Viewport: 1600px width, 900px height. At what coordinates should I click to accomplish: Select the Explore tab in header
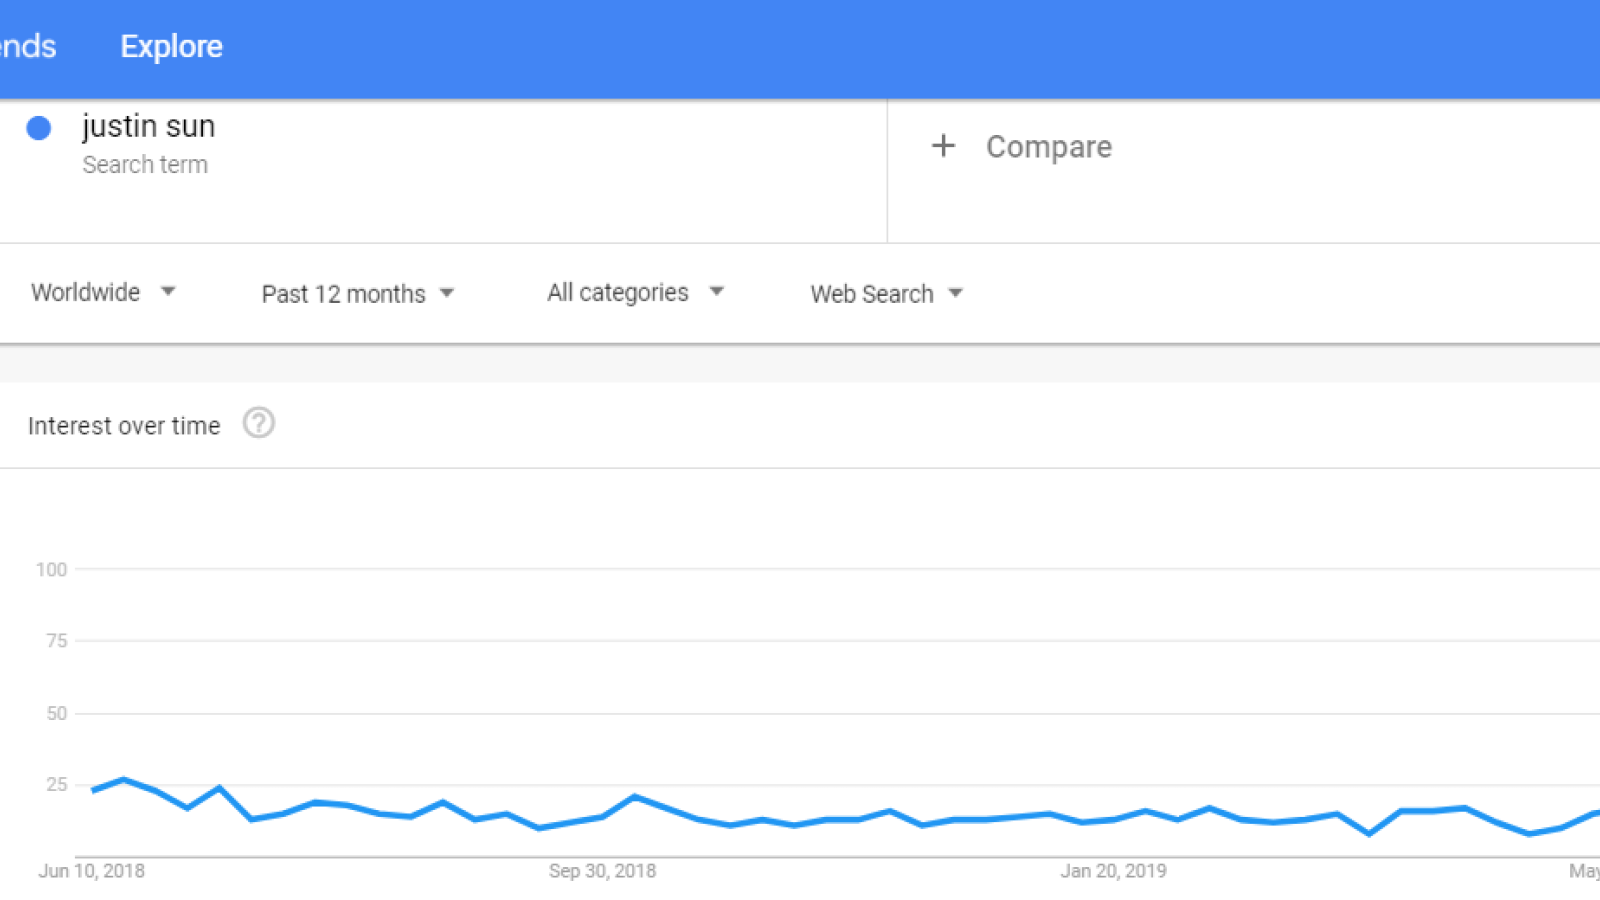171,46
